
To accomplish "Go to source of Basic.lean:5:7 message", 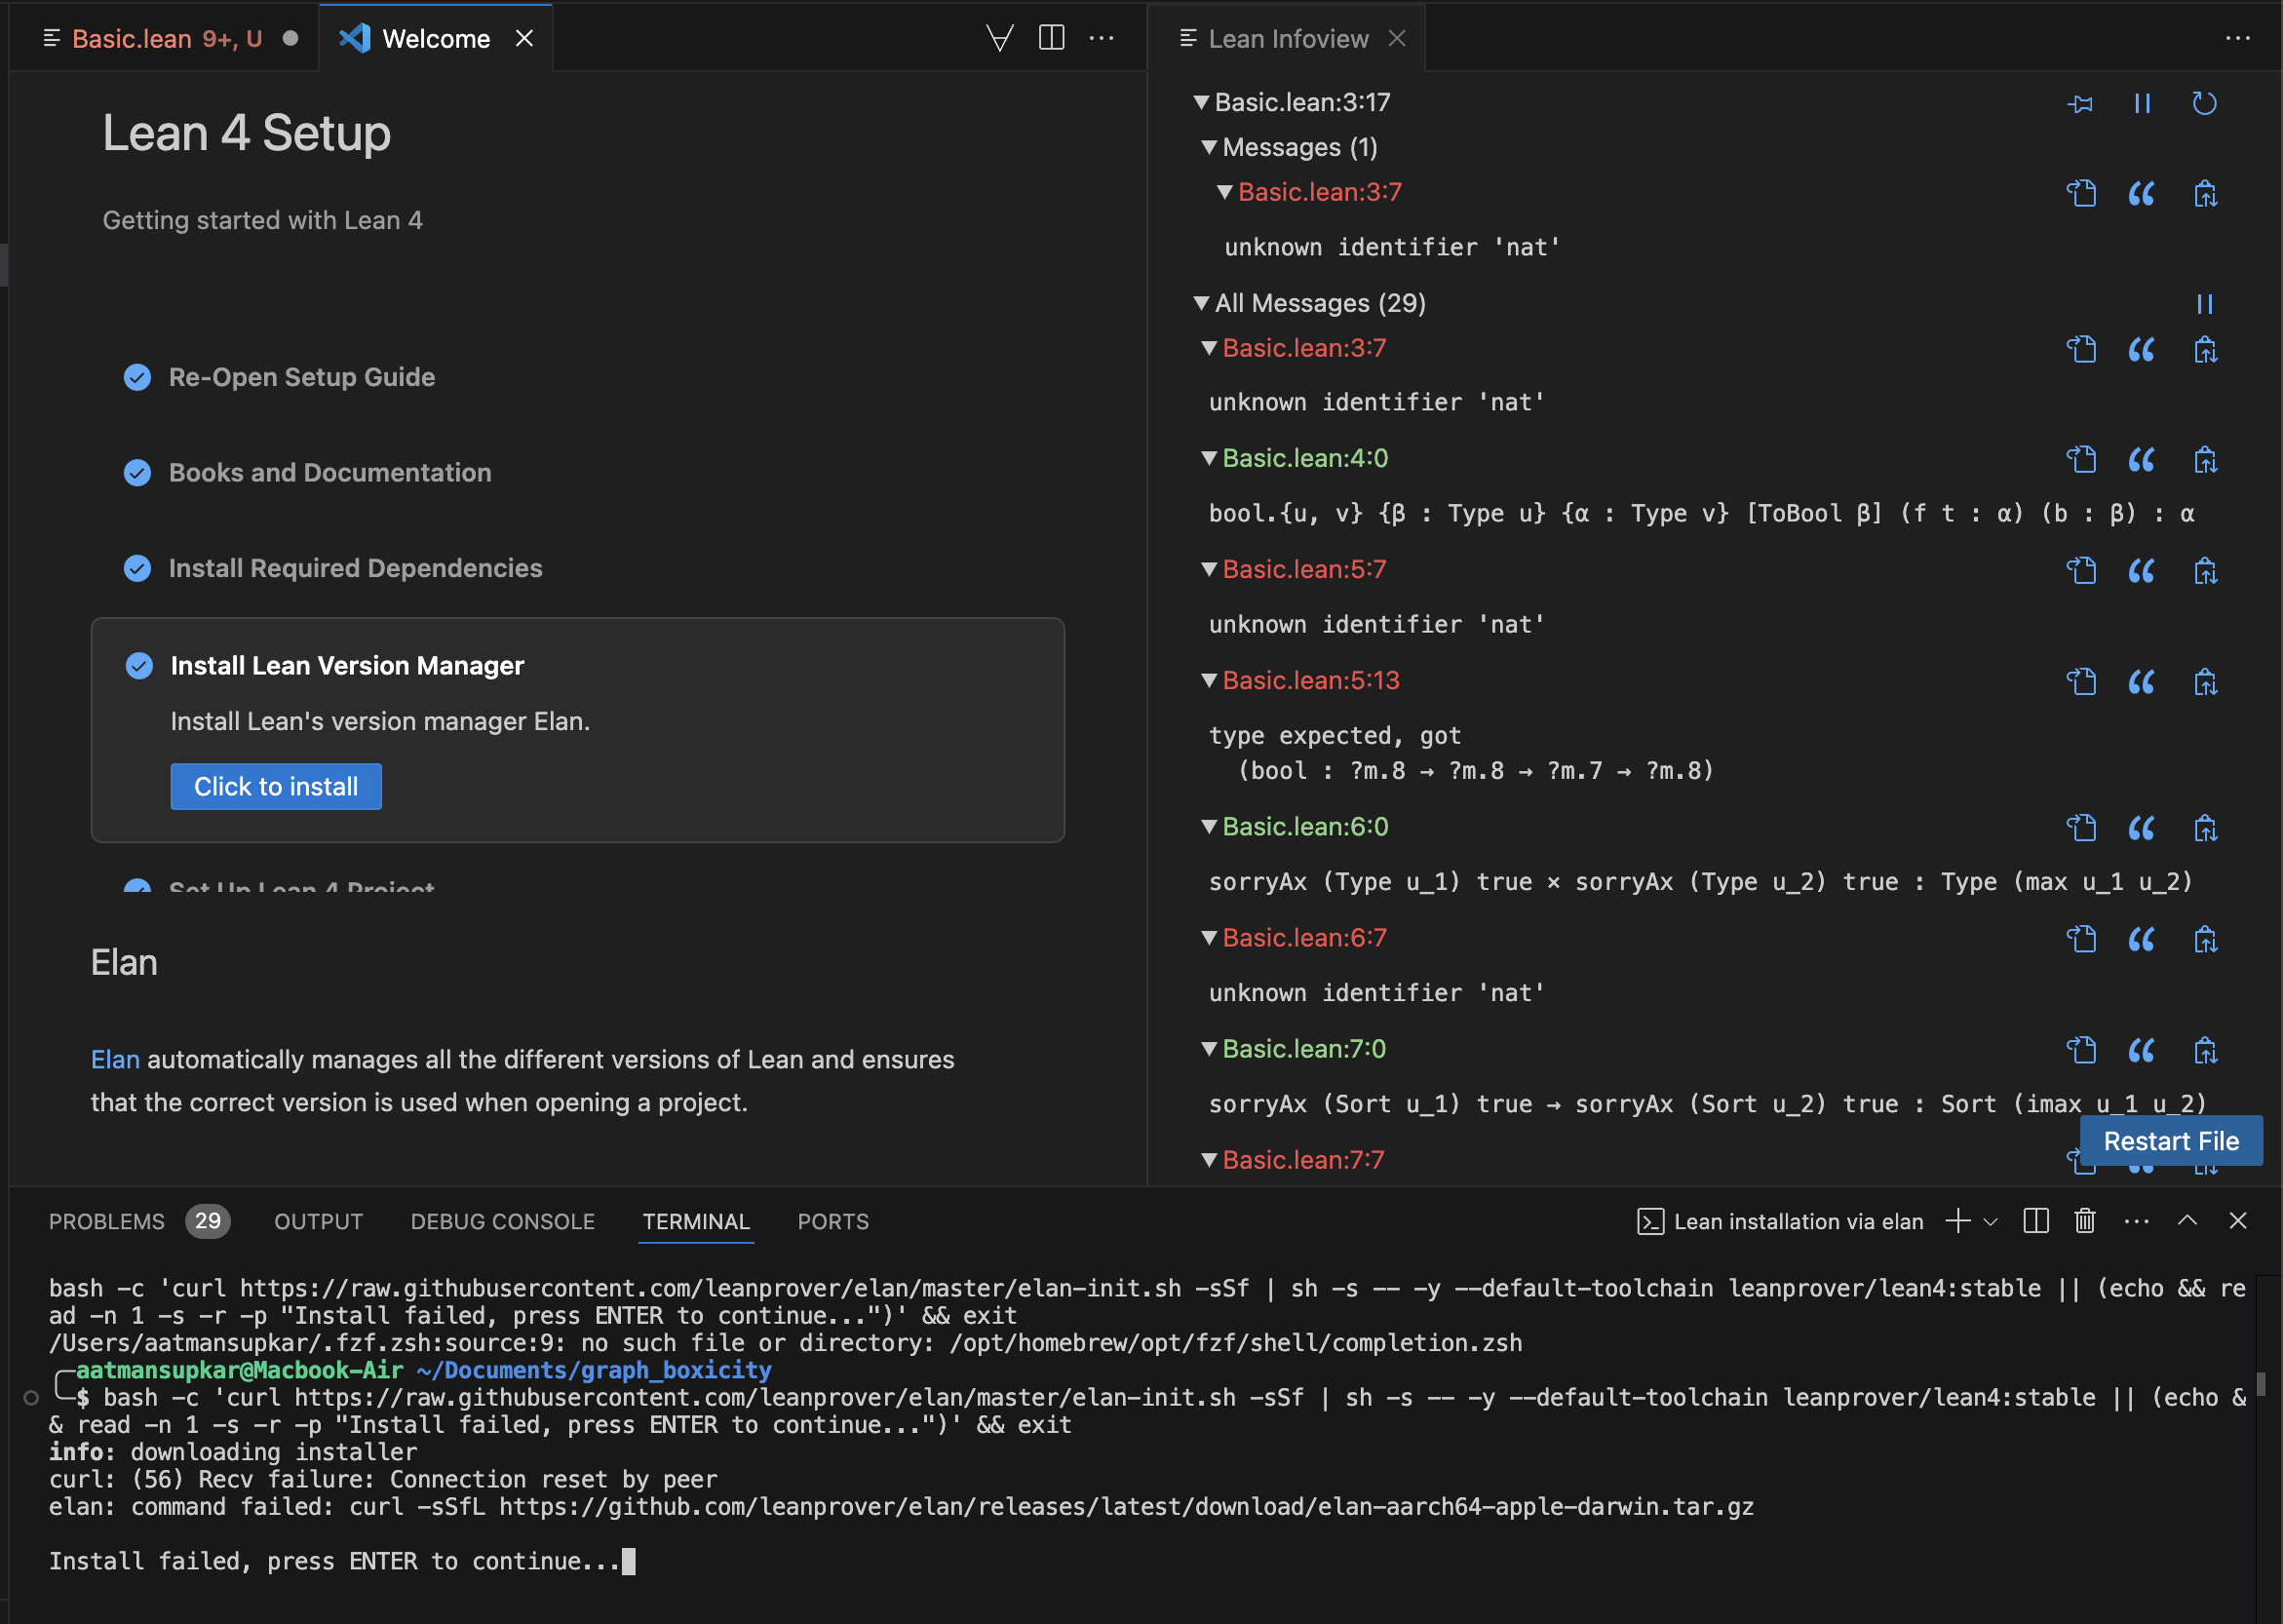I will tap(2081, 570).
